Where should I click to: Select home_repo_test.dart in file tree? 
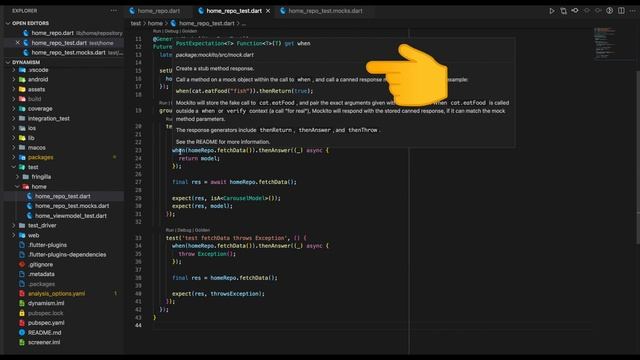point(62,196)
